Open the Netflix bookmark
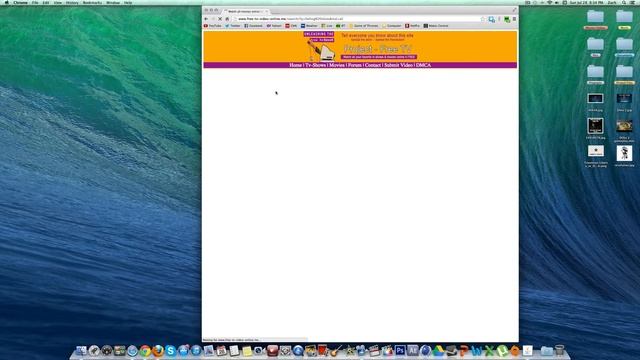This screenshot has height=360, width=640. click(x=412, y=26)
